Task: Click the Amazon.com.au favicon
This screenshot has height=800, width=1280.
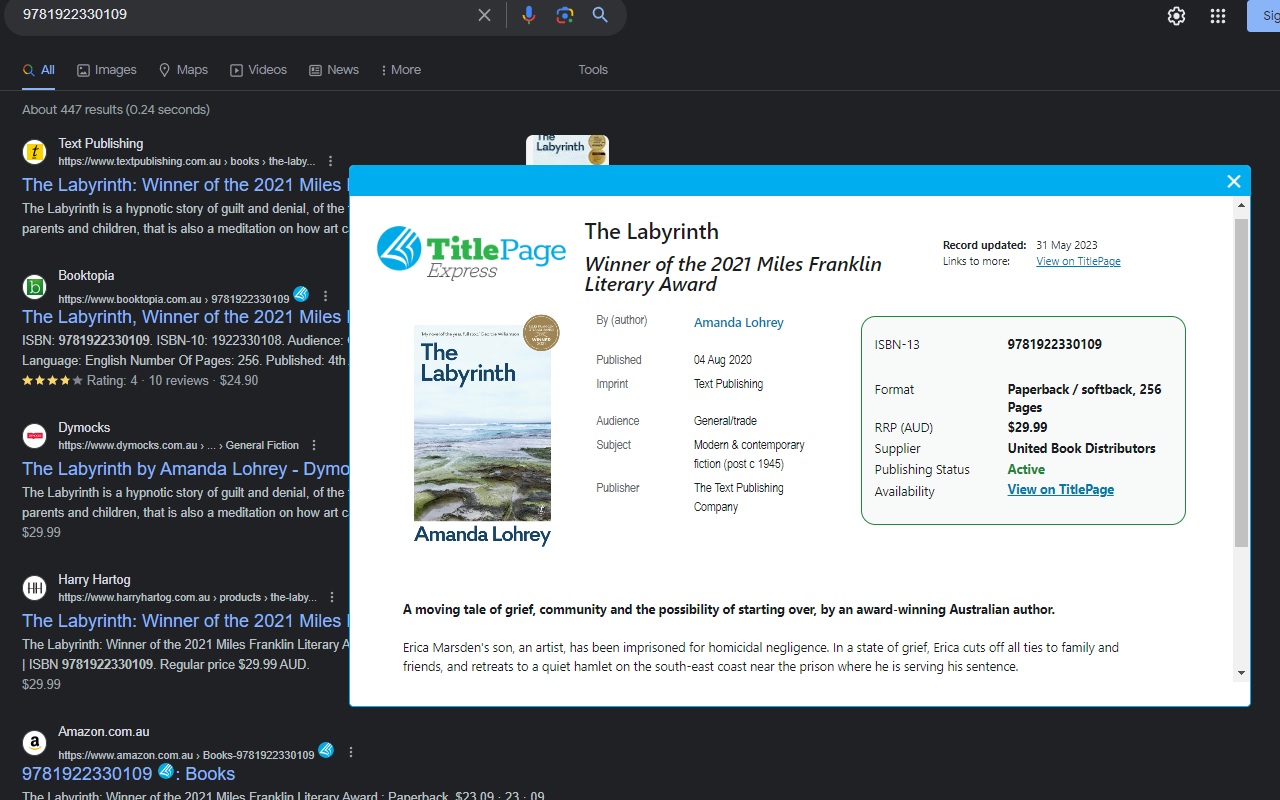Action: (x=35, y=743)
